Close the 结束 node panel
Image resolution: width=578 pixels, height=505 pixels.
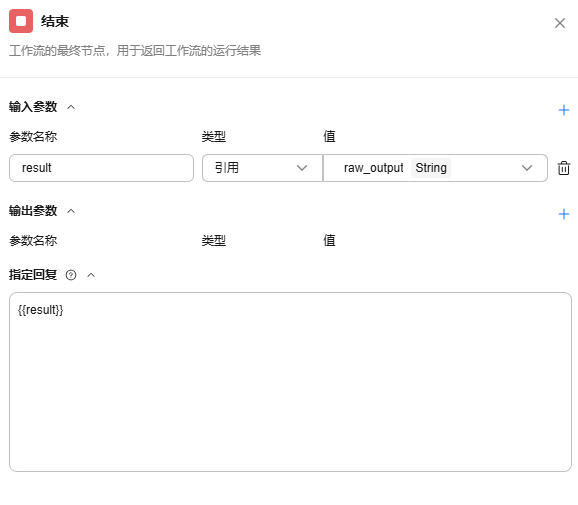click(560, 23)
